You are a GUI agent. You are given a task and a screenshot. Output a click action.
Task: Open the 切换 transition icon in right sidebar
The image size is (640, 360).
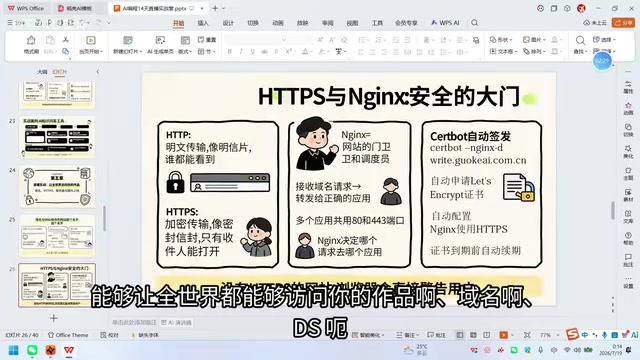[x=628, y=130]
